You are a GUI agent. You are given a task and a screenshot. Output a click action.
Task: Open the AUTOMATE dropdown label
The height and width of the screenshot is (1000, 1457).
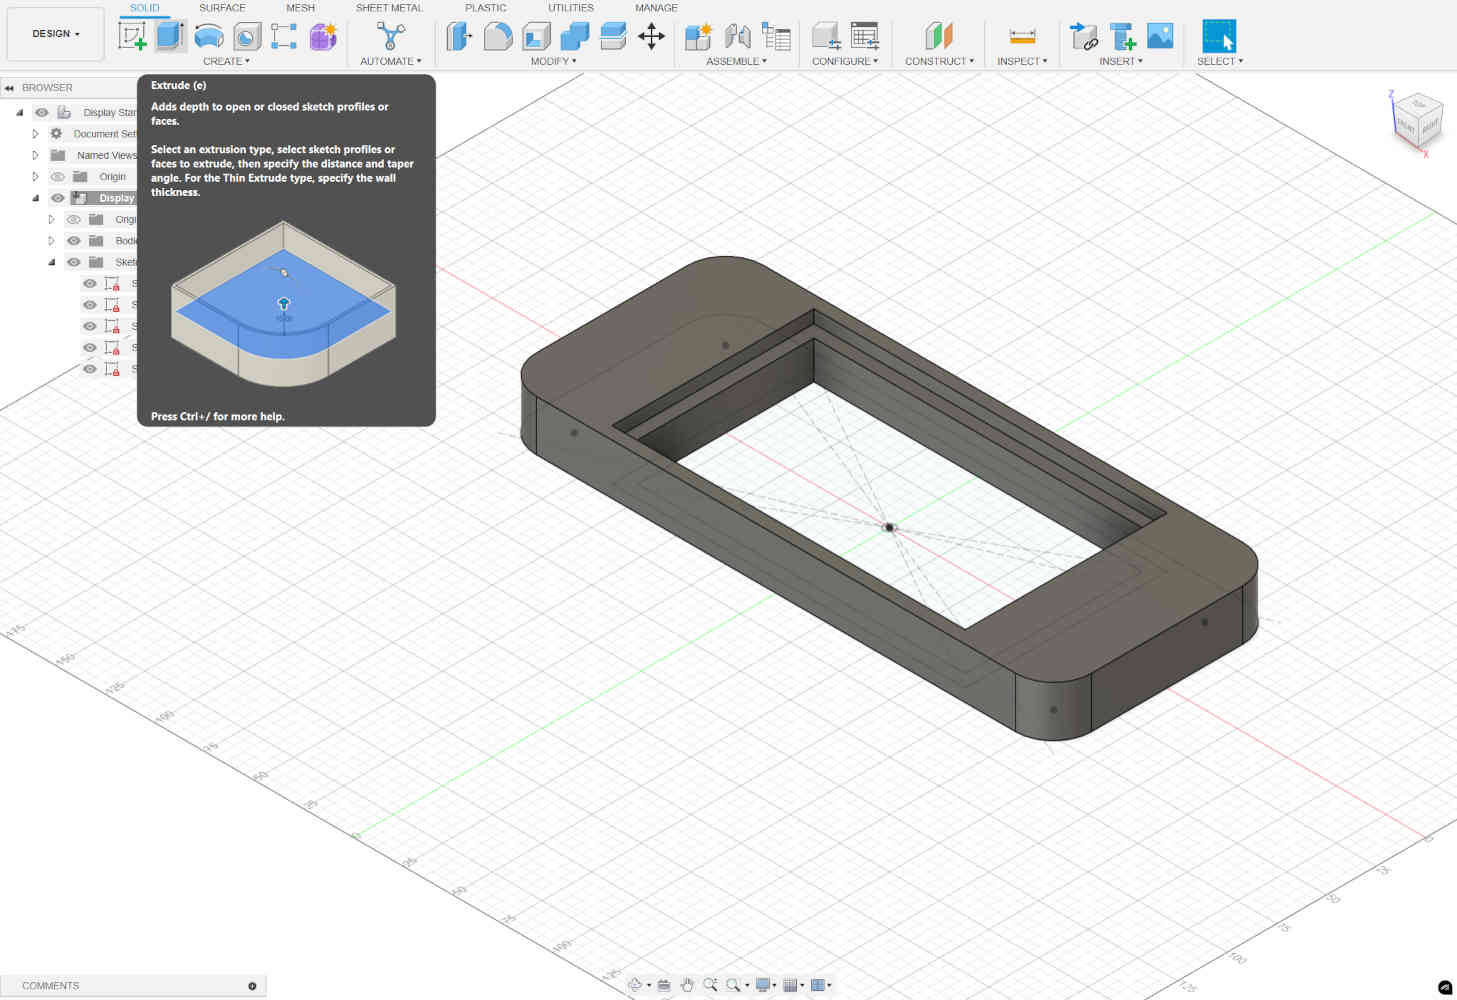point(391,61)
